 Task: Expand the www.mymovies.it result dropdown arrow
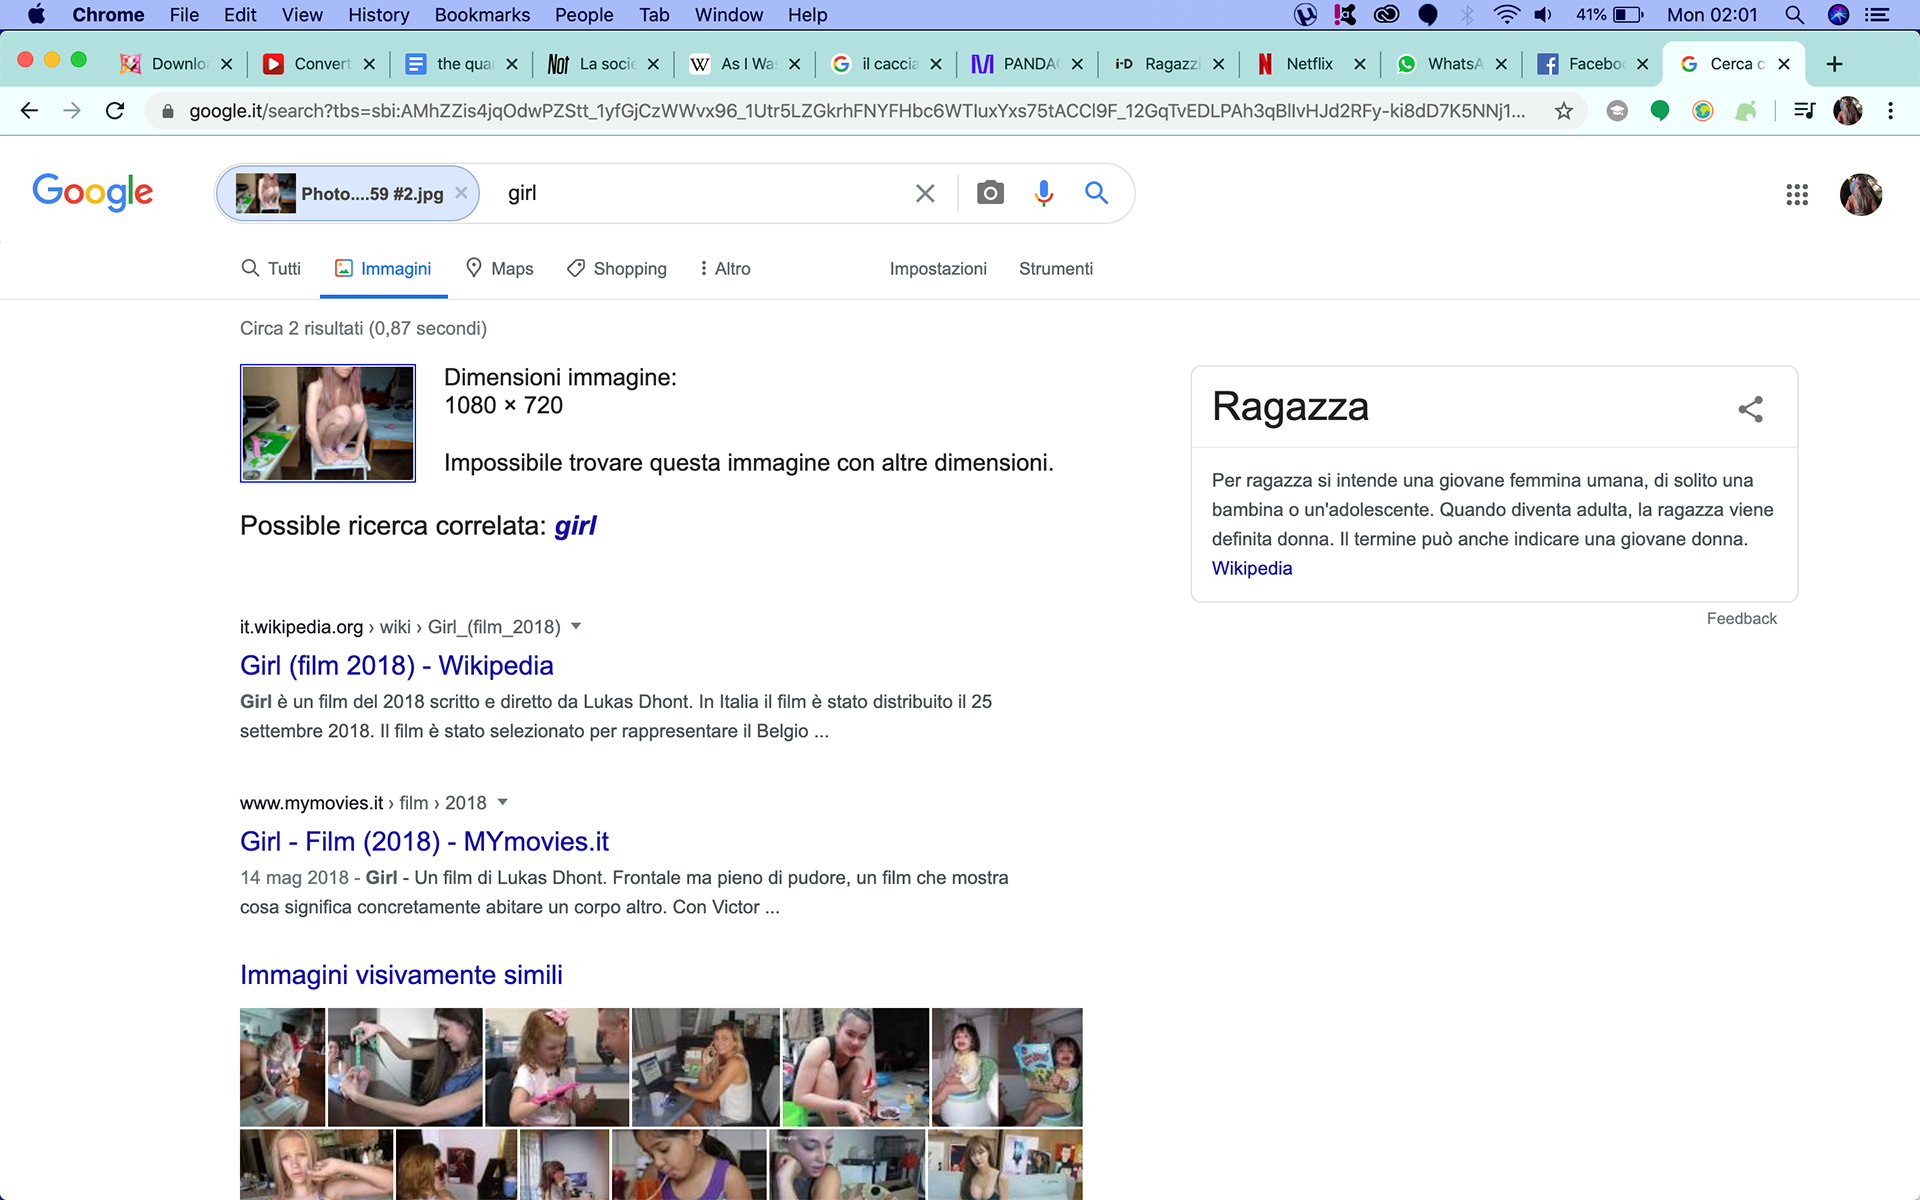(502, 803)
